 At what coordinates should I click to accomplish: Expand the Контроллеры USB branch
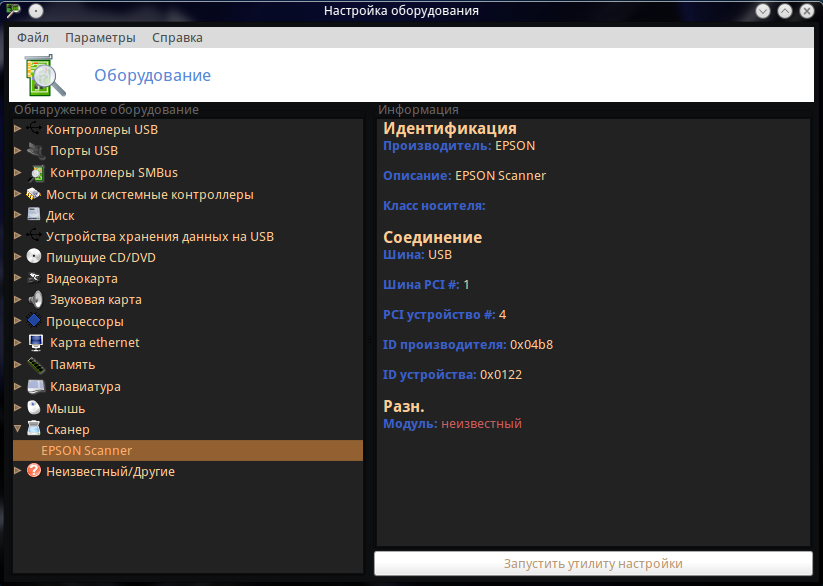coord(17,129)
